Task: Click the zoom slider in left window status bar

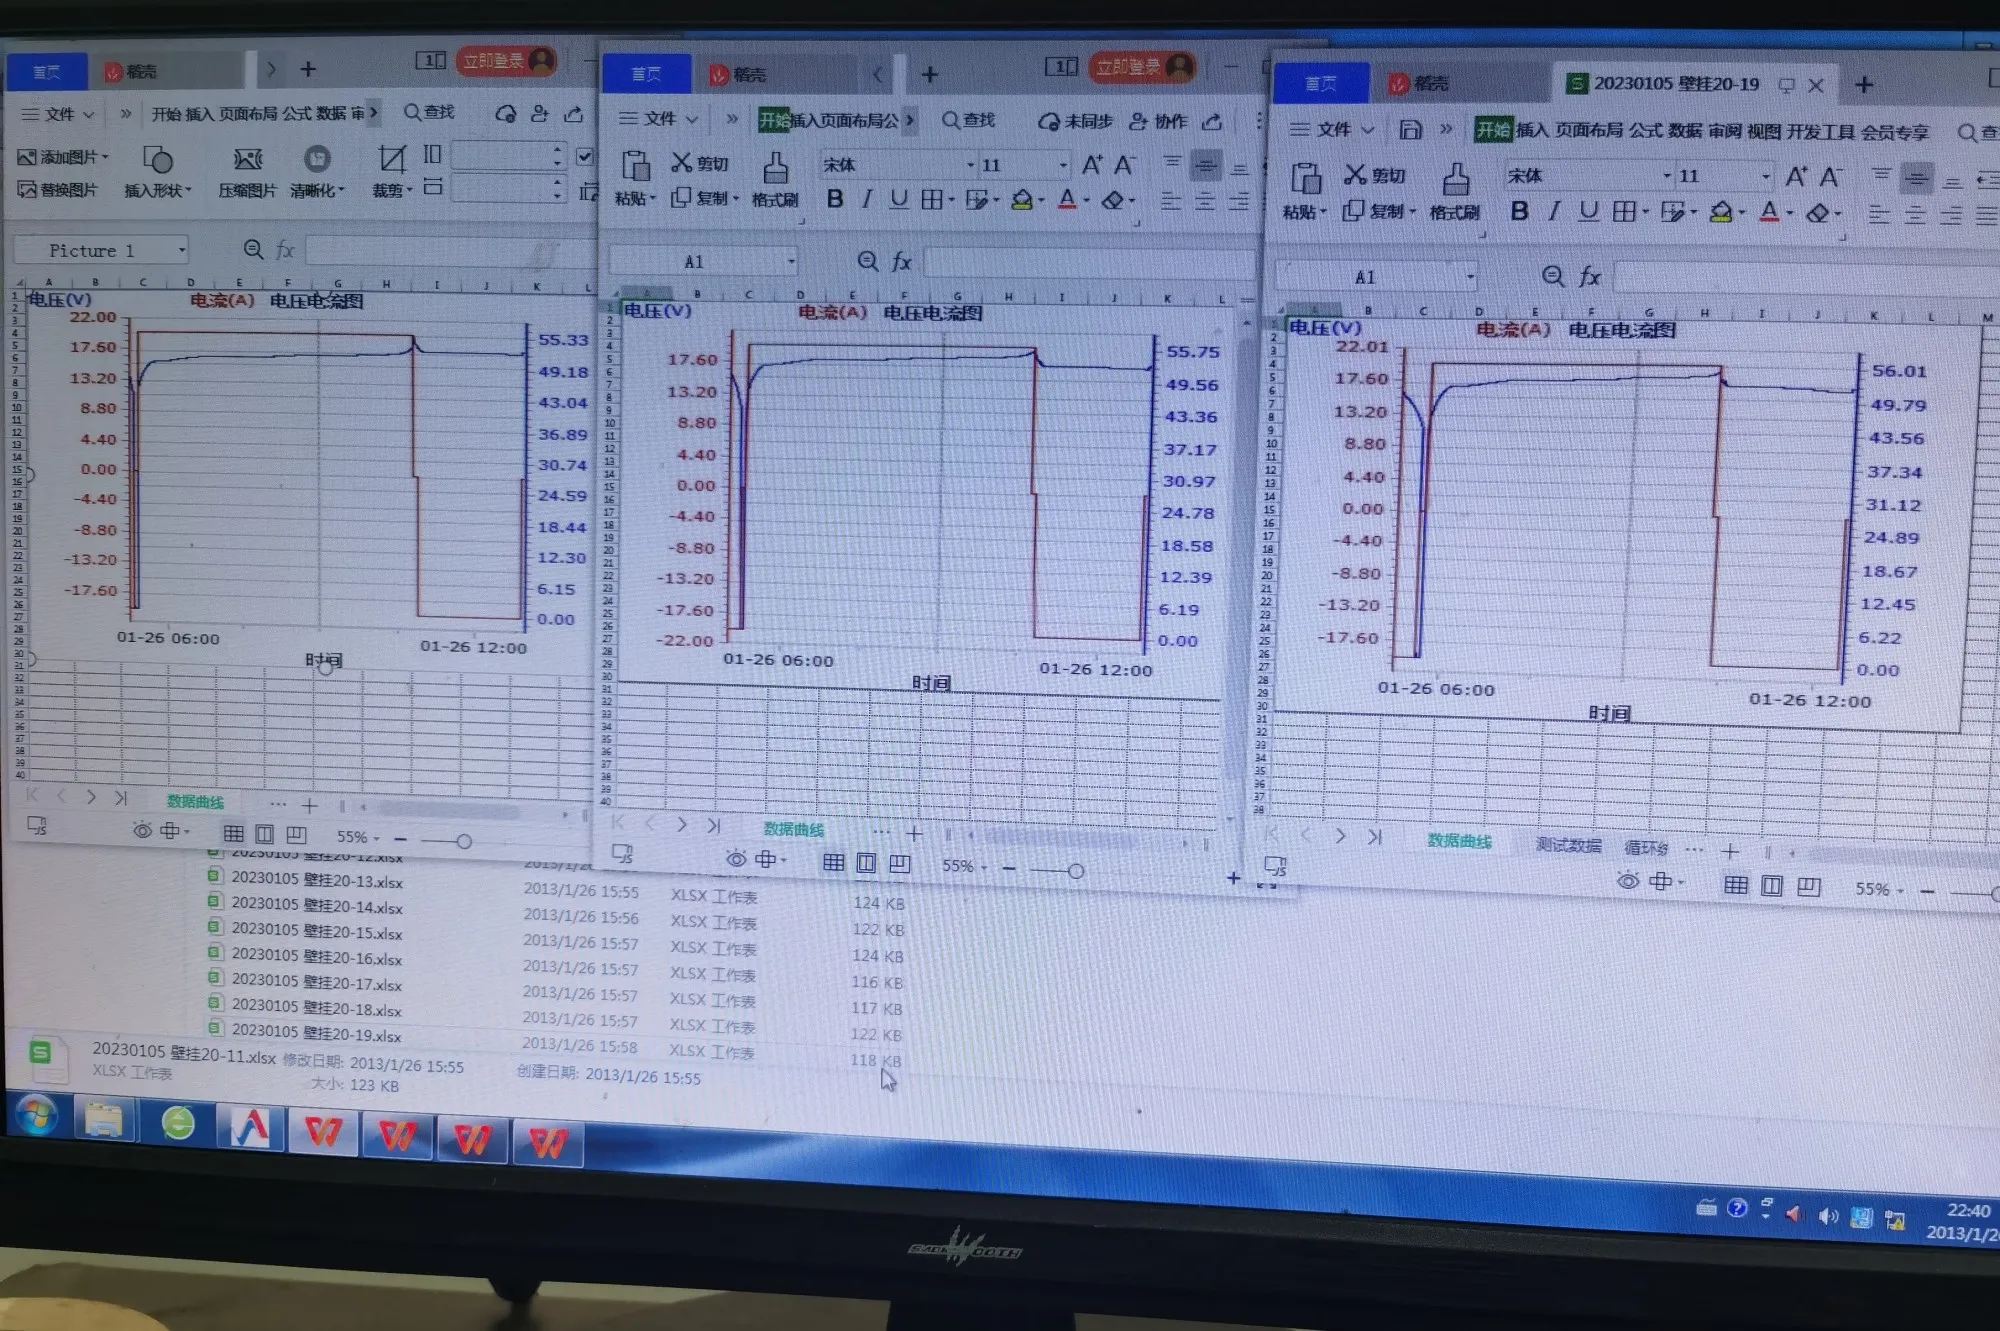Action: [463, 841]
